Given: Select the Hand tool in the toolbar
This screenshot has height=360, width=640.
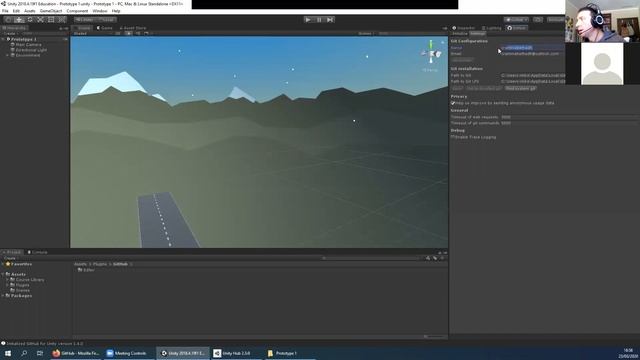Looking at the screenshot, I should [x=8, y=20].
